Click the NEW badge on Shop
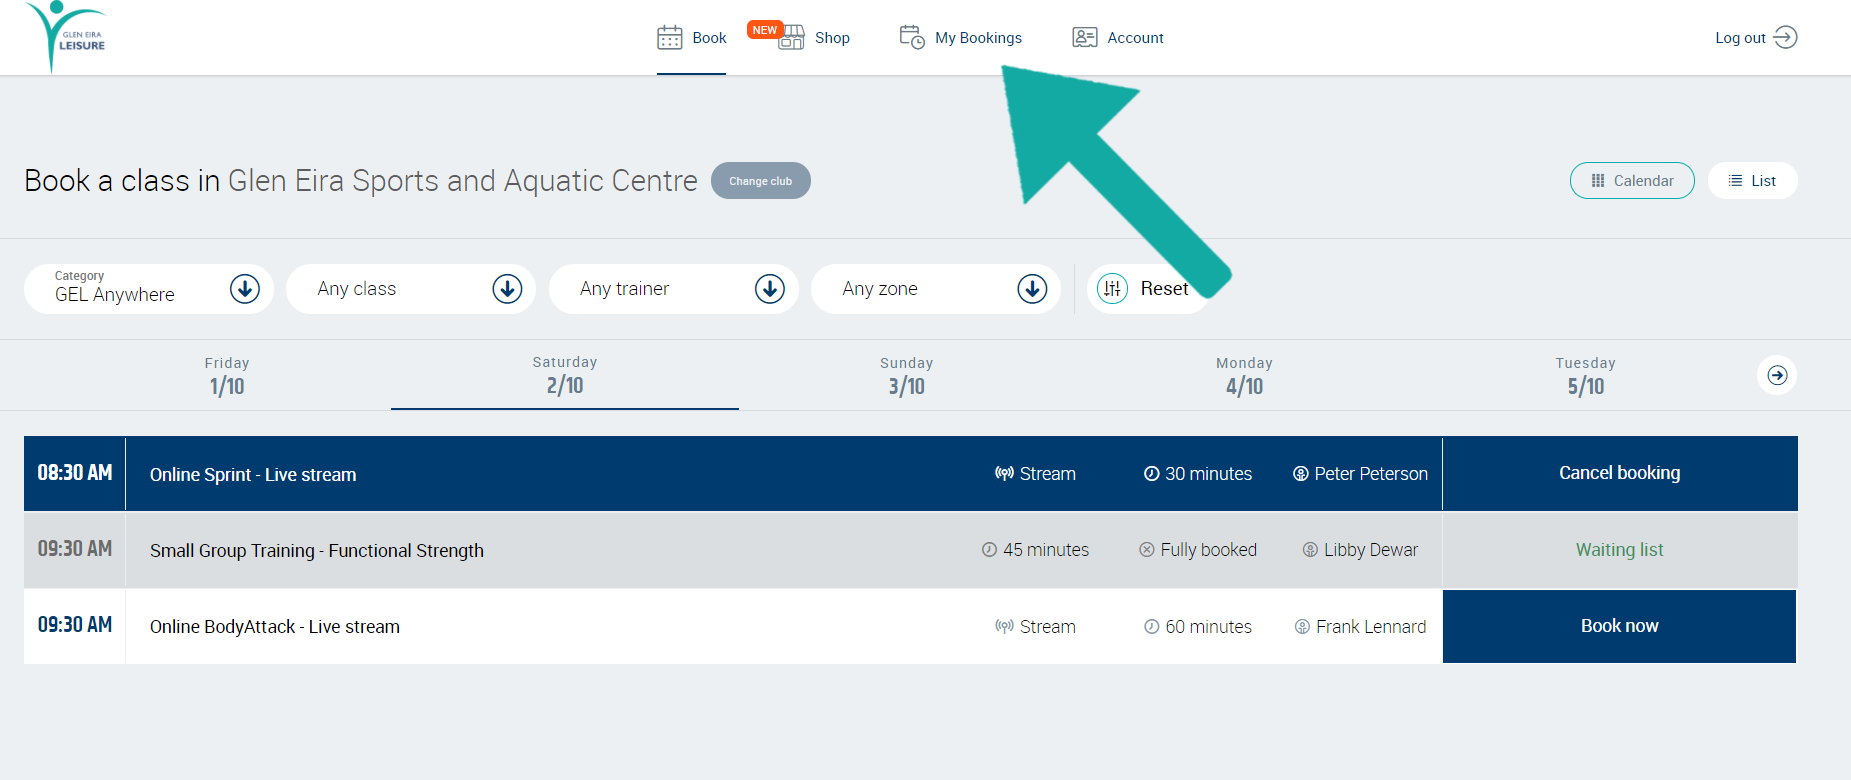Viewport: 1851px width, 780px height. click(x=765, y=30)
